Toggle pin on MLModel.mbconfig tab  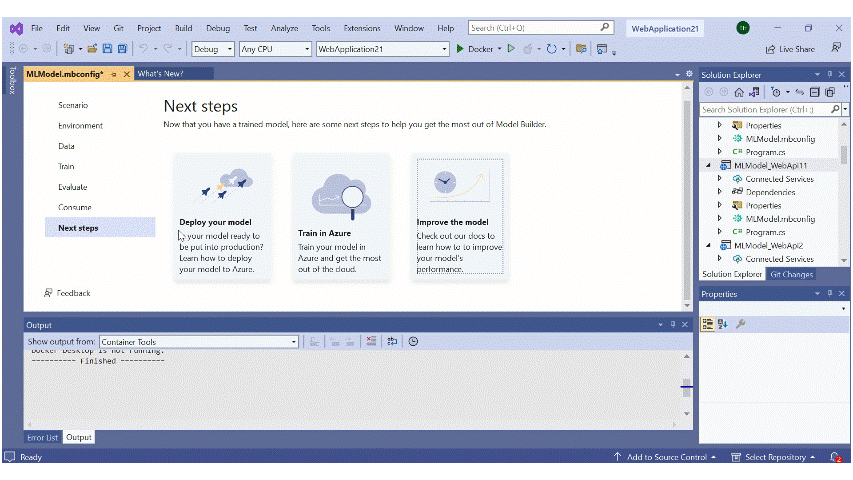click(114, 74)
